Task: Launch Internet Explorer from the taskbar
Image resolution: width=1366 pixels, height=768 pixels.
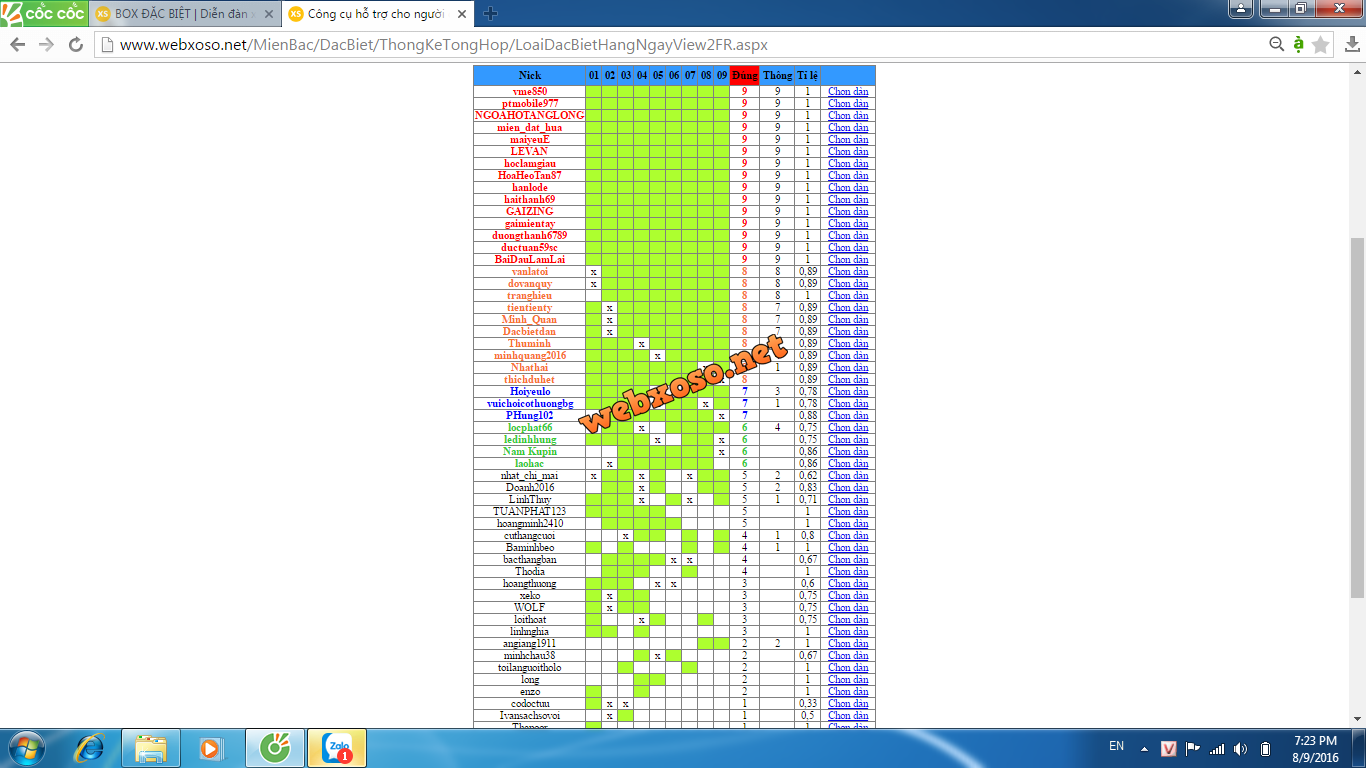Action: [91, 748]
